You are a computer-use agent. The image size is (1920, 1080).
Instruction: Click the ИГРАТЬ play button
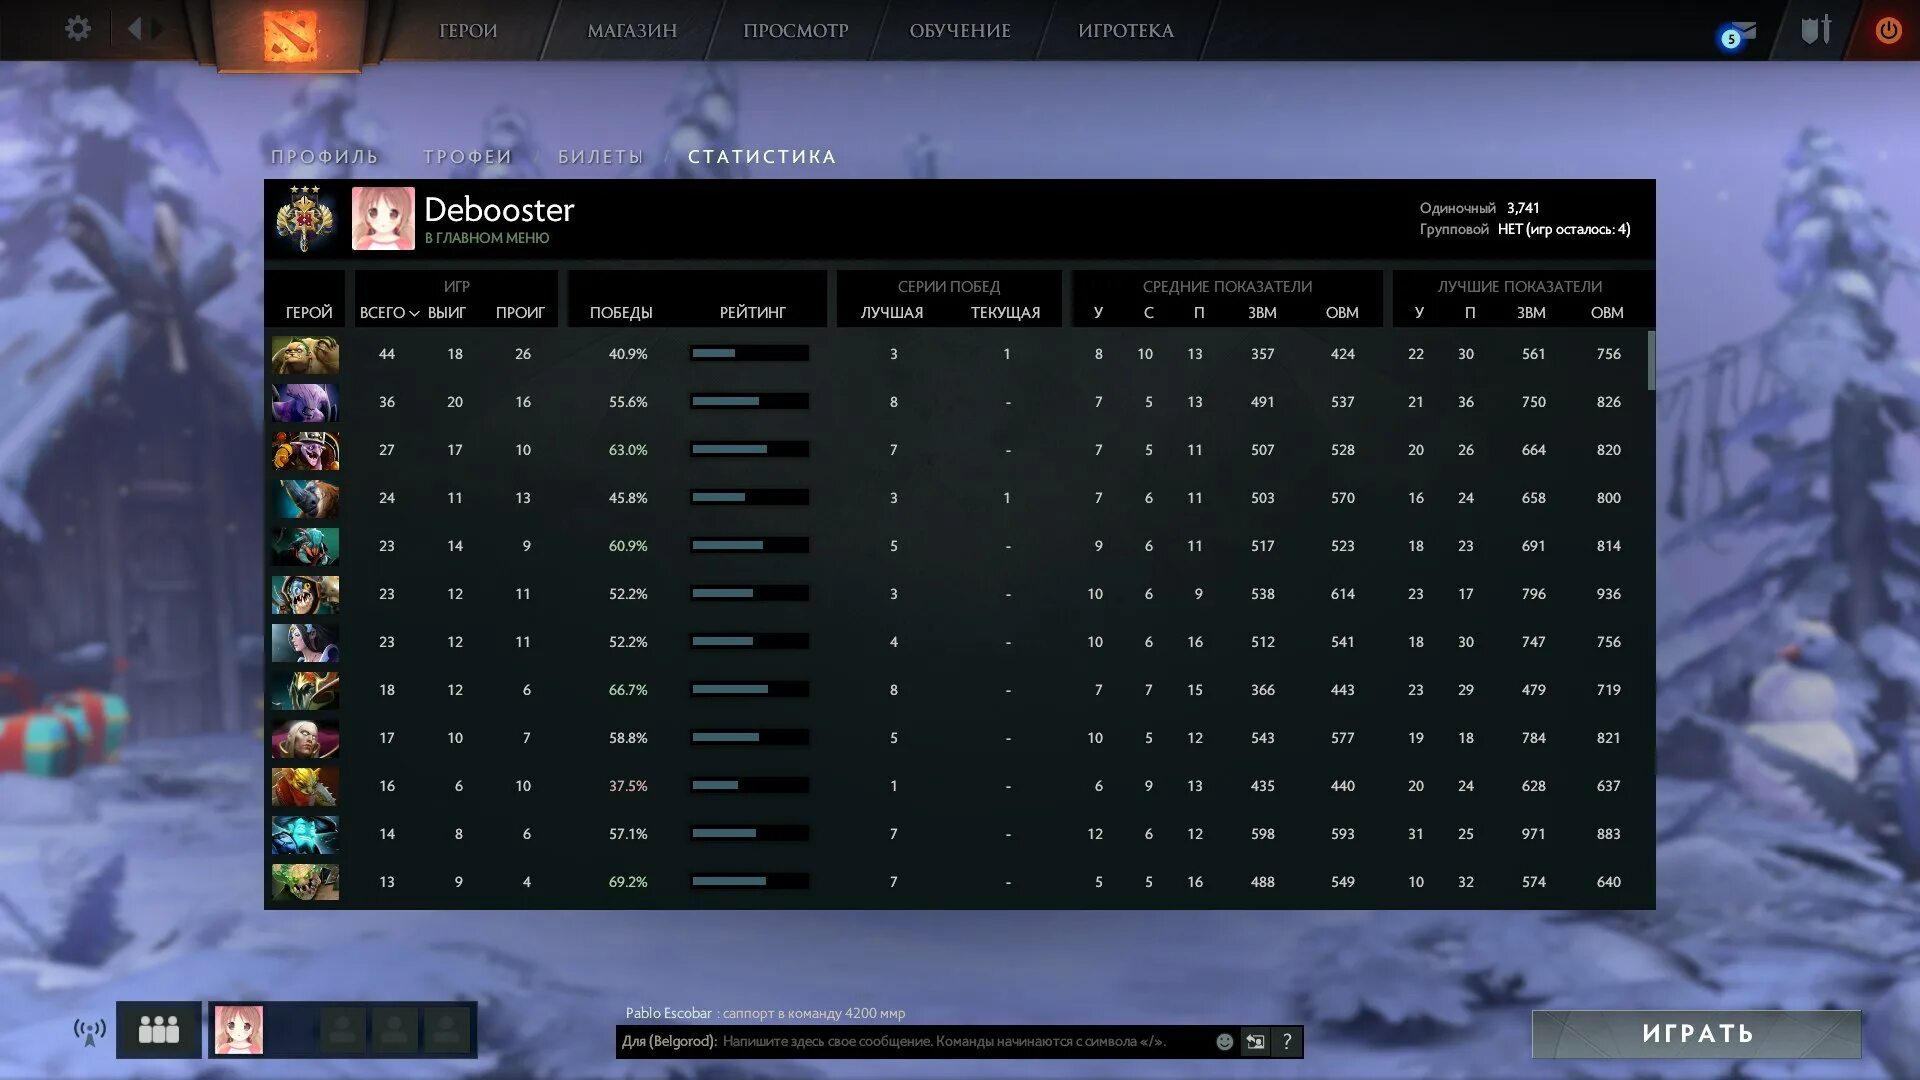(1697, 1034)
